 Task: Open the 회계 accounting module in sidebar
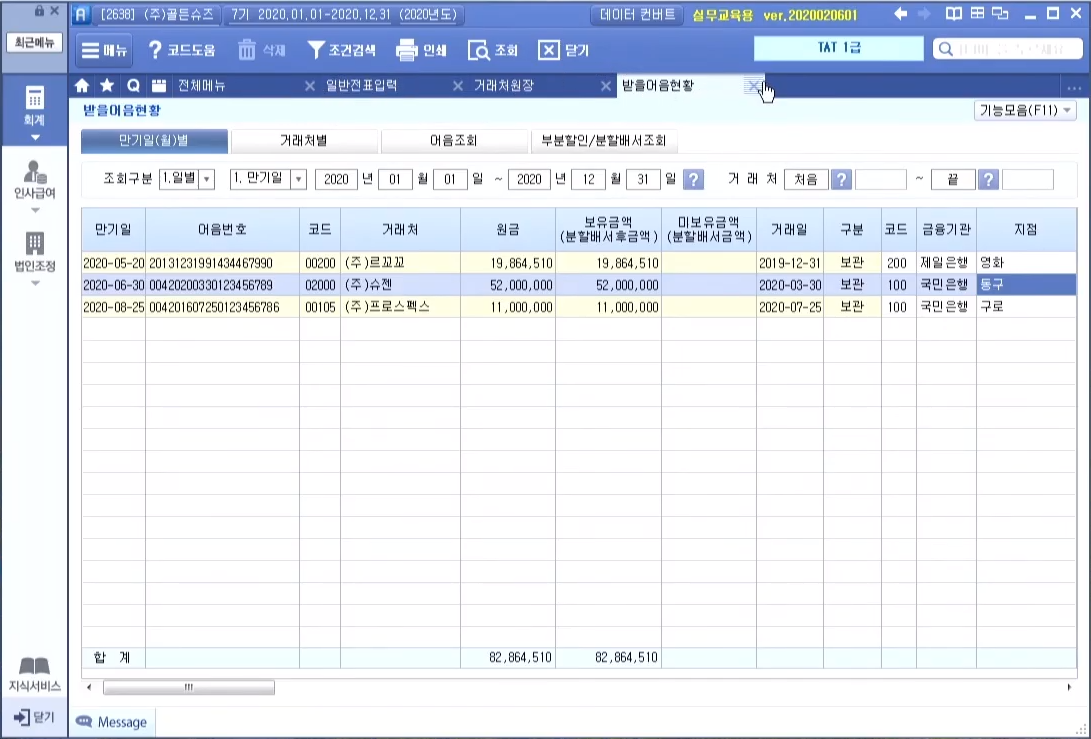pyautogui.click(x=35, y=106)
